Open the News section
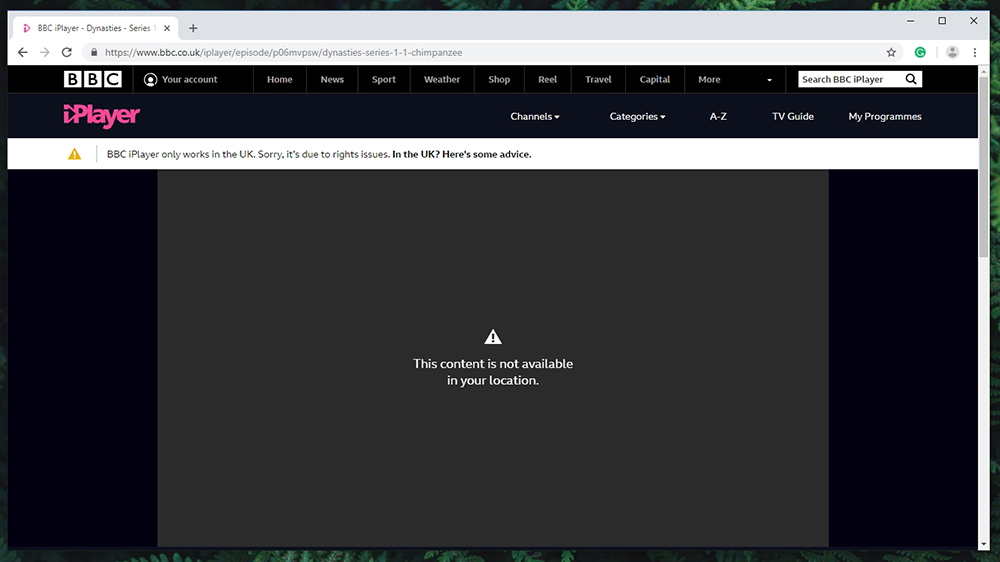 tap(332, 79)
